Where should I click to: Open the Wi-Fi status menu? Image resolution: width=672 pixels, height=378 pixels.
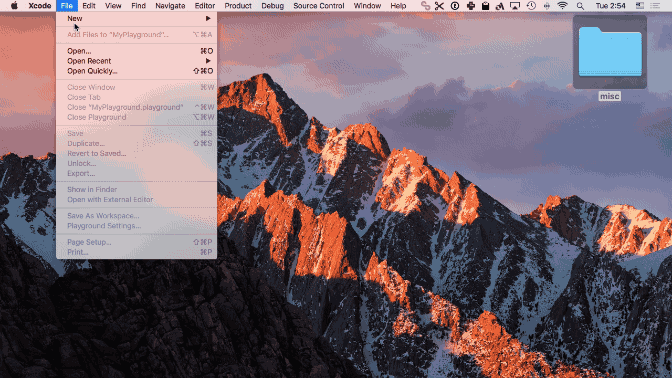tap(562, 6)
